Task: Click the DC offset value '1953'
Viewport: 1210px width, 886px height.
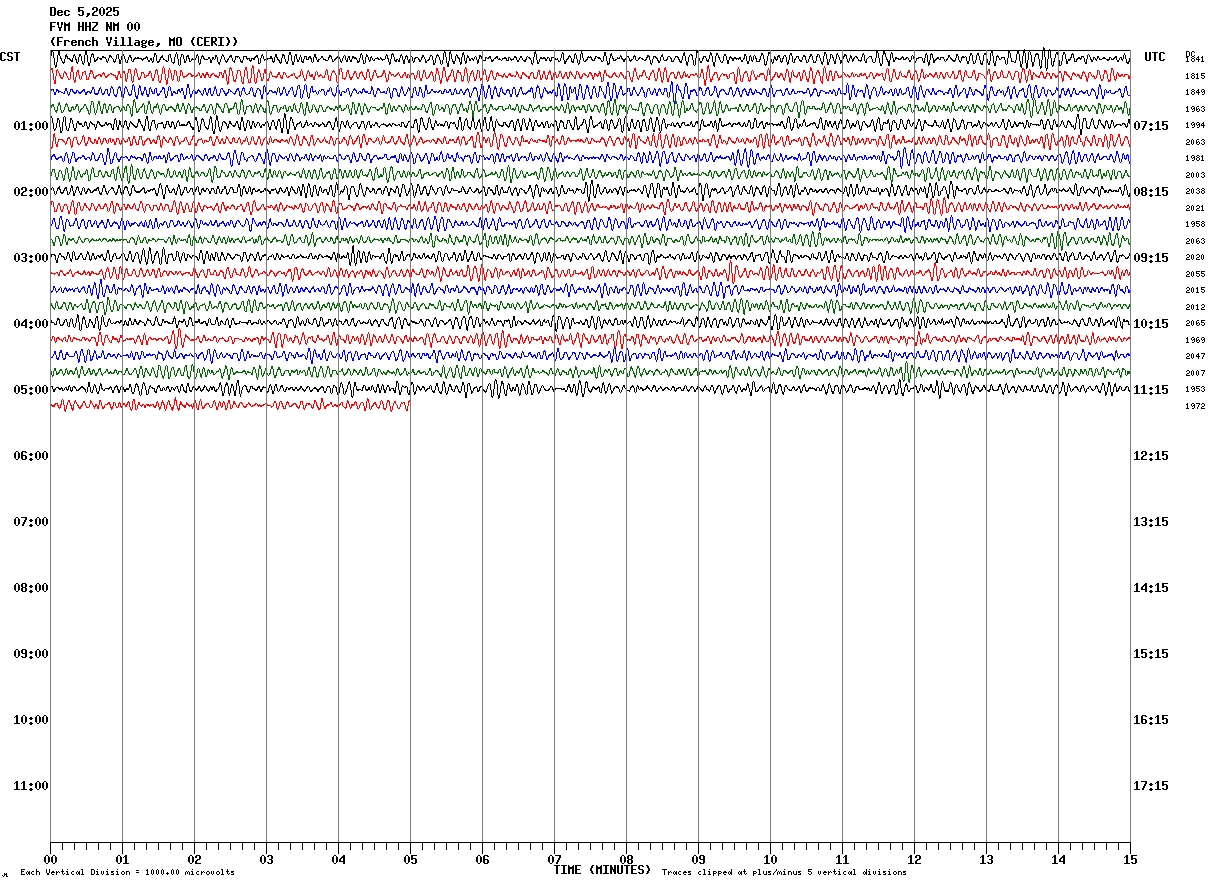Action: pos(1195,390)
